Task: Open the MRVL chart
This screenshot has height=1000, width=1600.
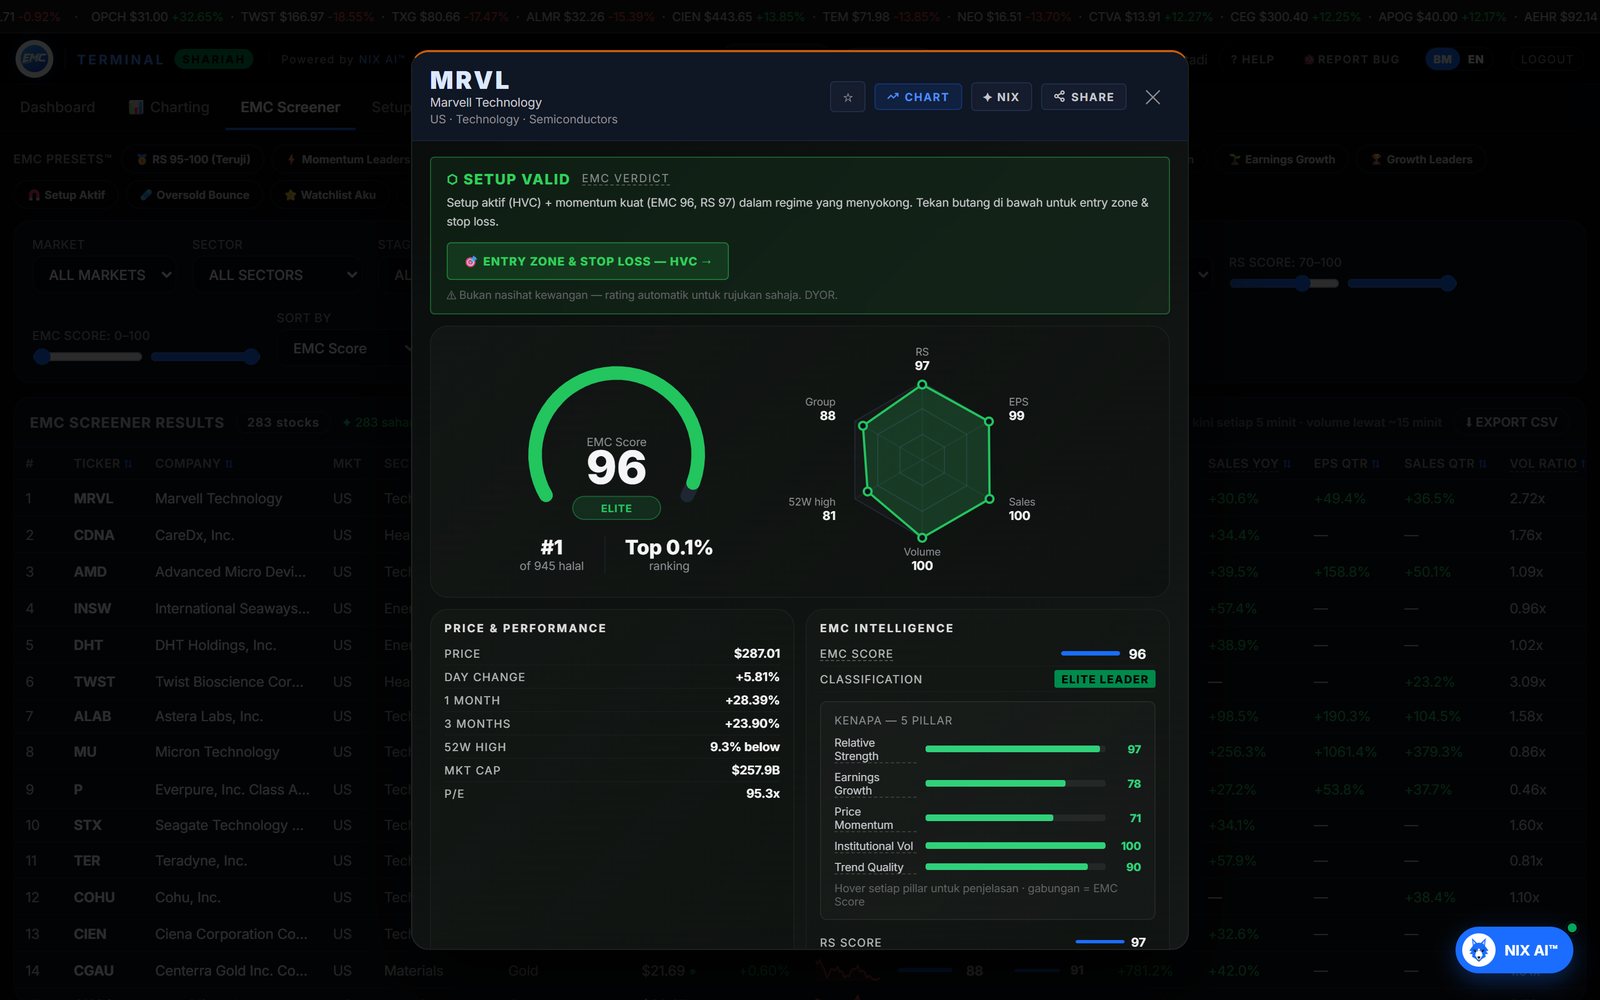Action: pos(918,97)
